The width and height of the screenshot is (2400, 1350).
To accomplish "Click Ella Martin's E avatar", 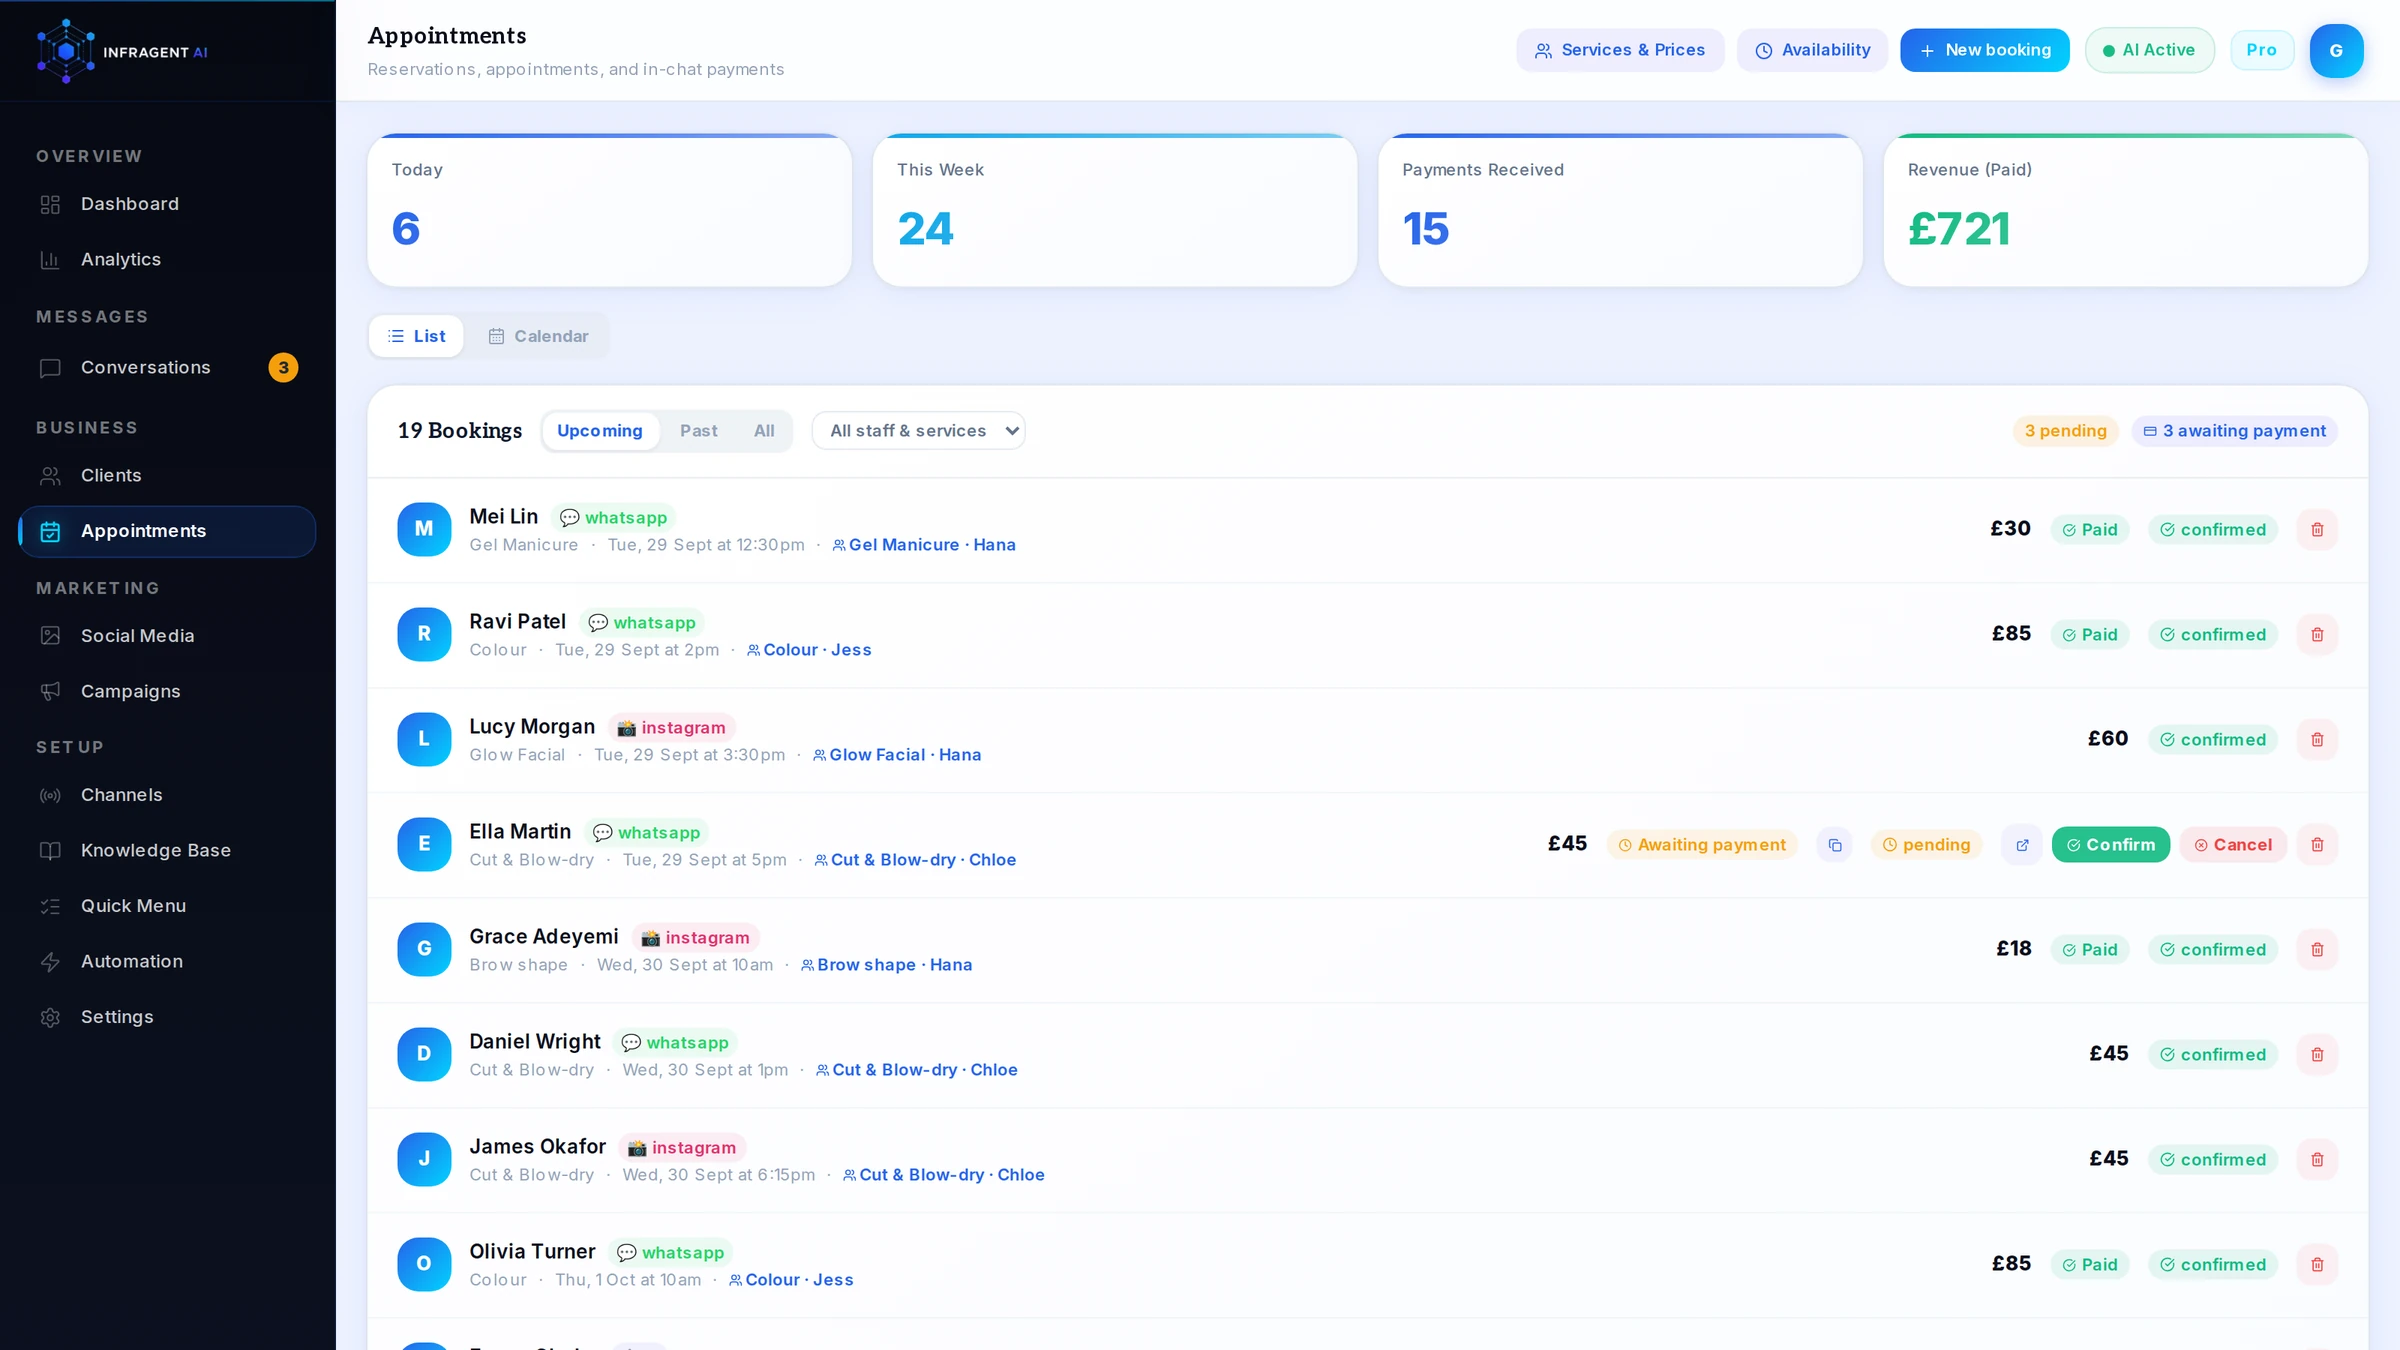I will pyautogui.click(x=424, y=844).
